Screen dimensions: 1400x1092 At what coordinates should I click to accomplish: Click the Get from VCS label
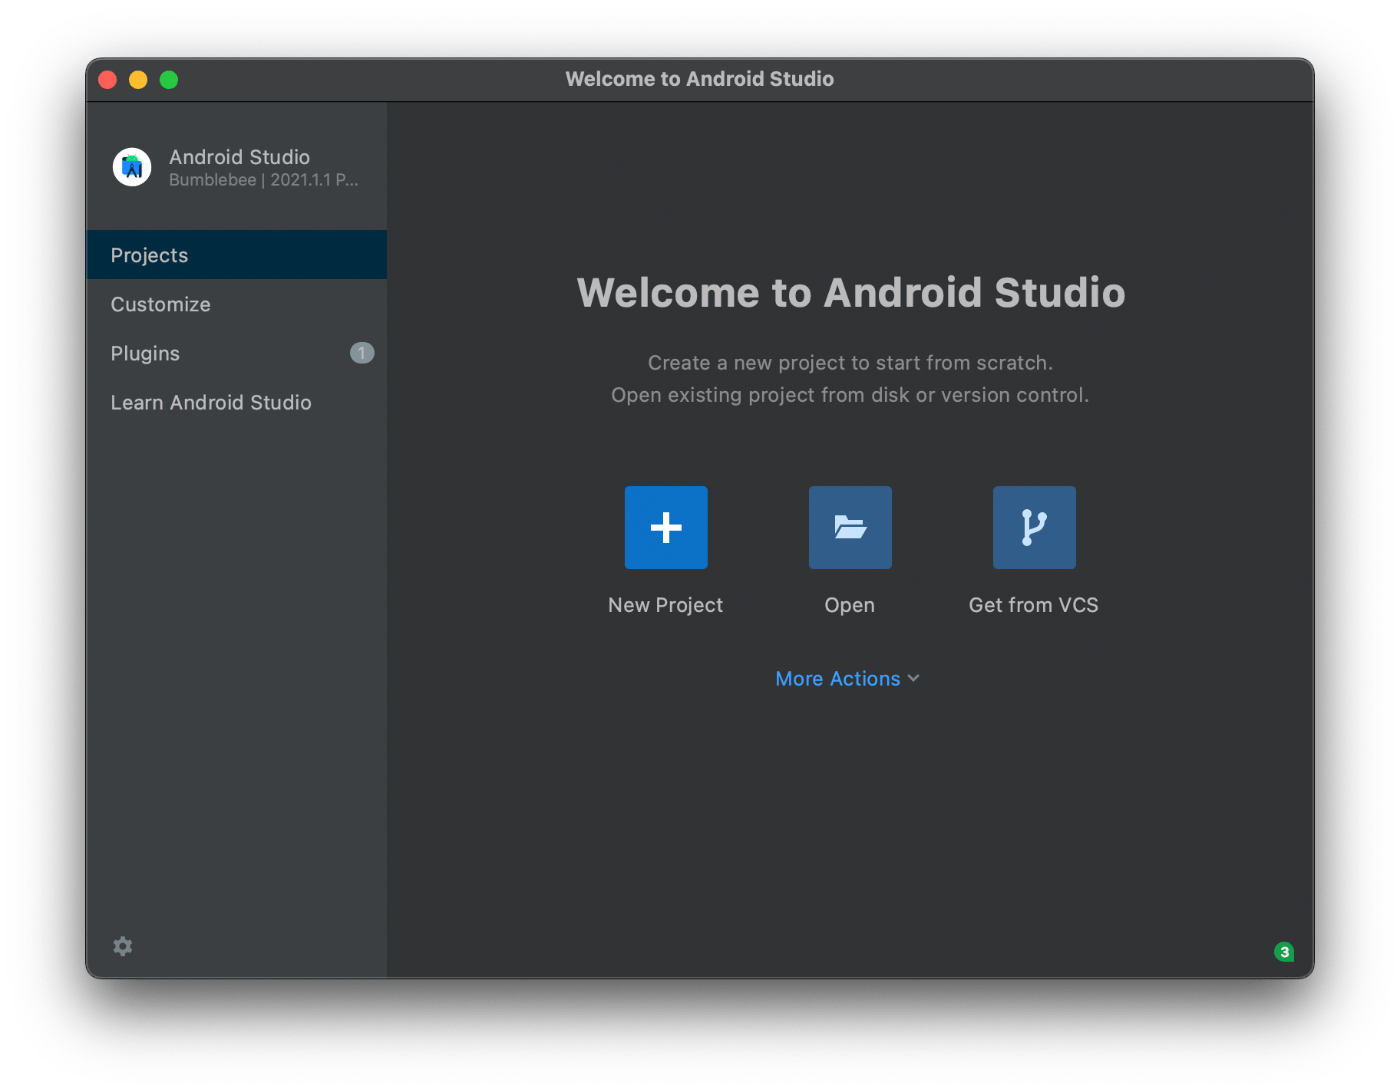coord(1034,605)
